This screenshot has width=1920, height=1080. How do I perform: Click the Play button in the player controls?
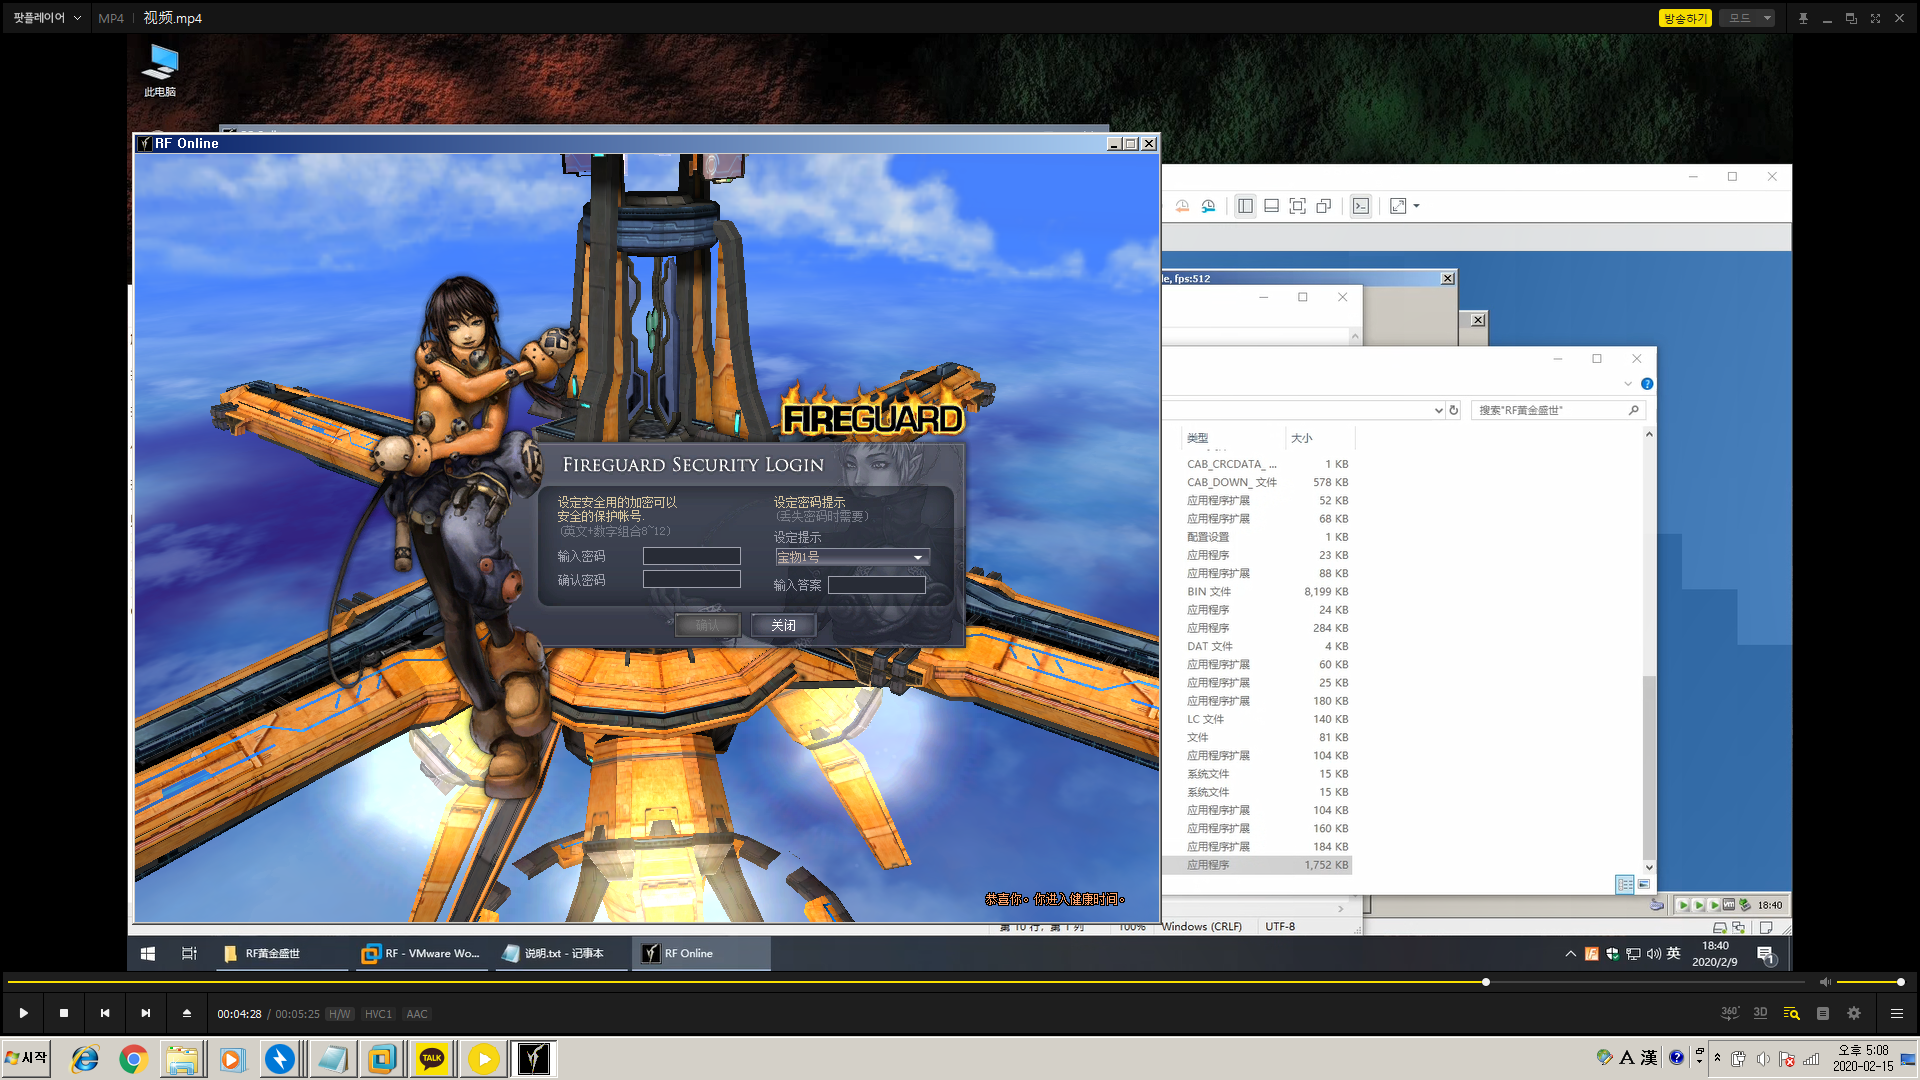tap(23, 1013)
